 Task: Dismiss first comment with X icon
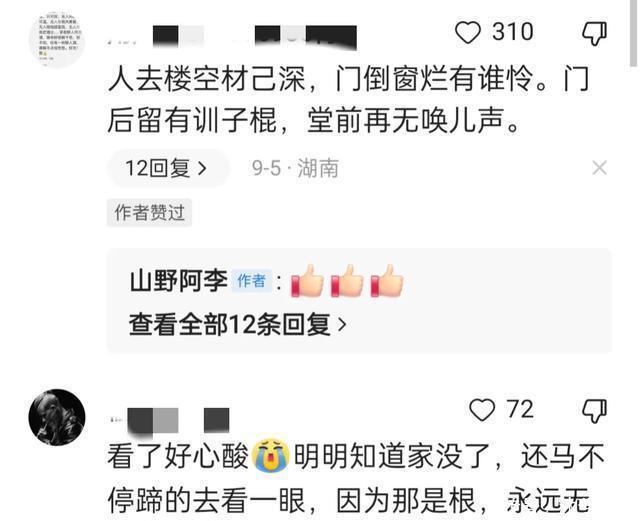pyautogui.click(x=599, y=167)
